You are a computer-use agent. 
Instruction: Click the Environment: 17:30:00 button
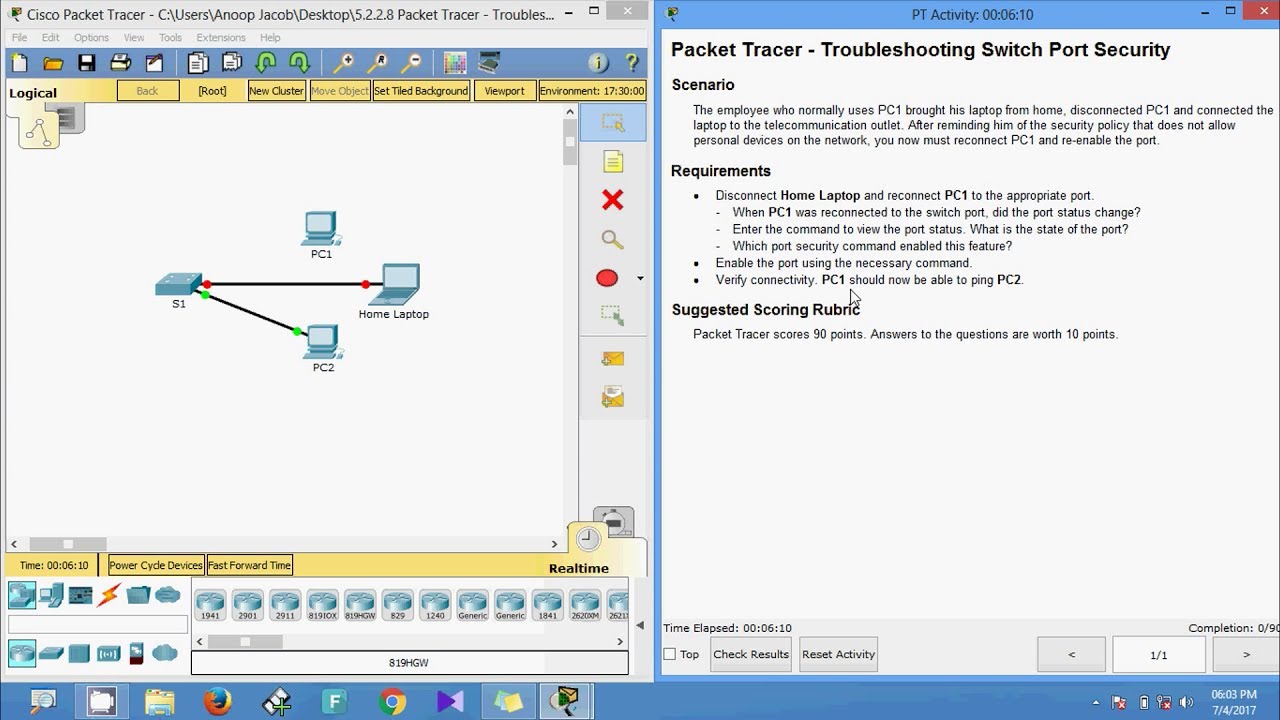click(x=592, y=90)
